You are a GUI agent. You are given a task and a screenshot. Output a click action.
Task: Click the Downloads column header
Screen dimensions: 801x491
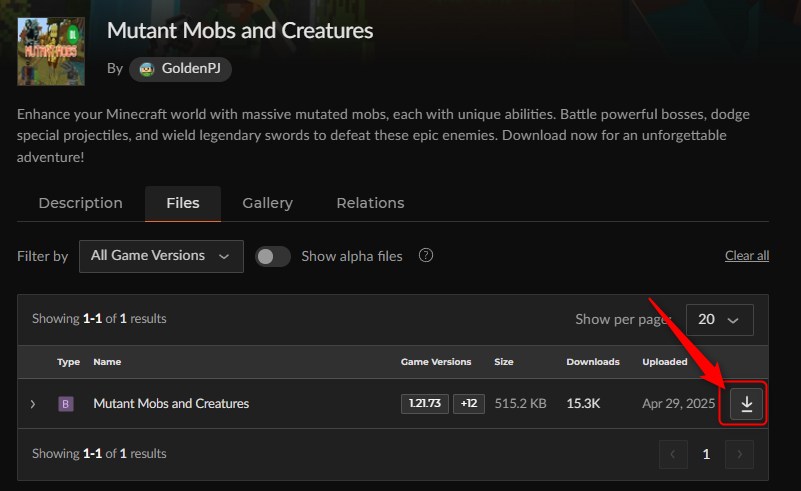point(593,362)
